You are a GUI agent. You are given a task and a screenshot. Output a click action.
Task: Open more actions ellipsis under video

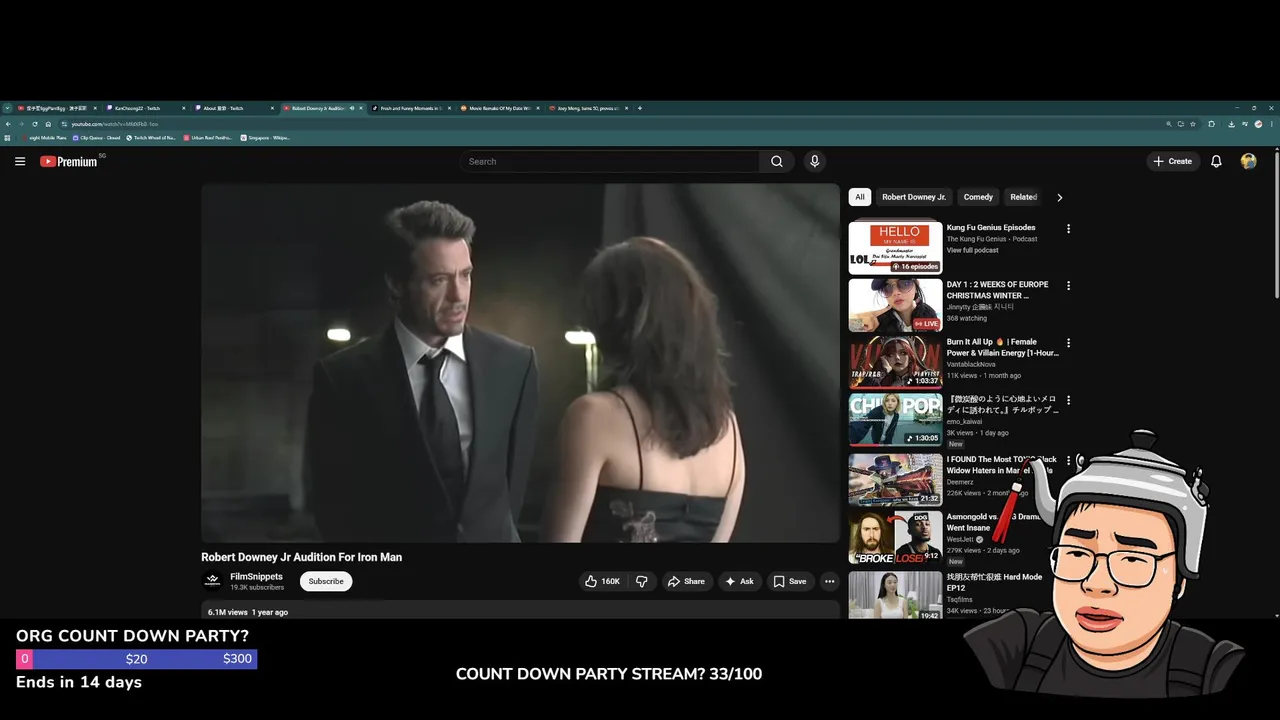(x=829, y=581)
